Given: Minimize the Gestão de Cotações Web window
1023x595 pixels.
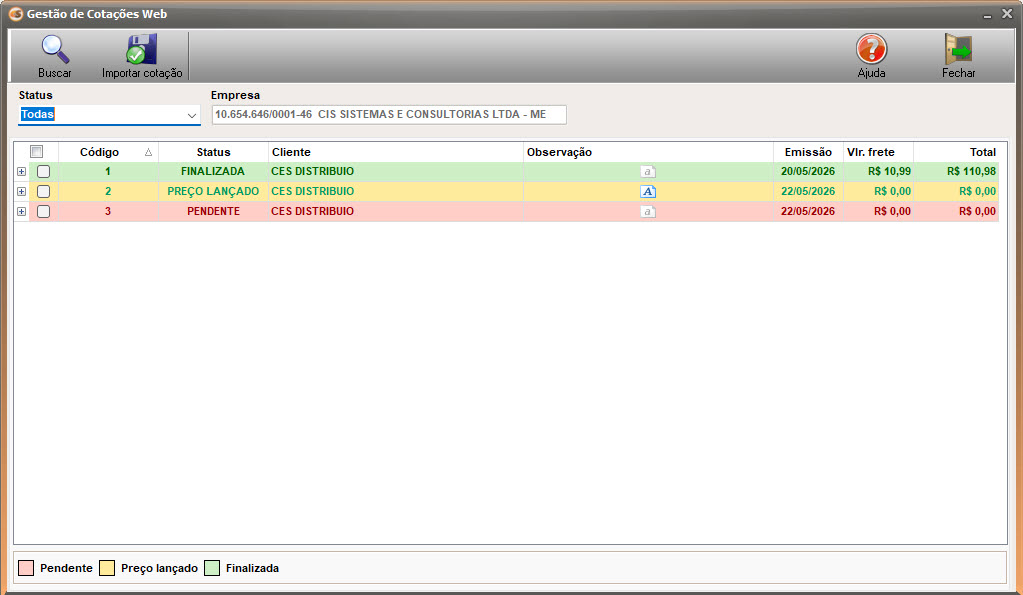Looking at the screenshot, I should [987, 14].
